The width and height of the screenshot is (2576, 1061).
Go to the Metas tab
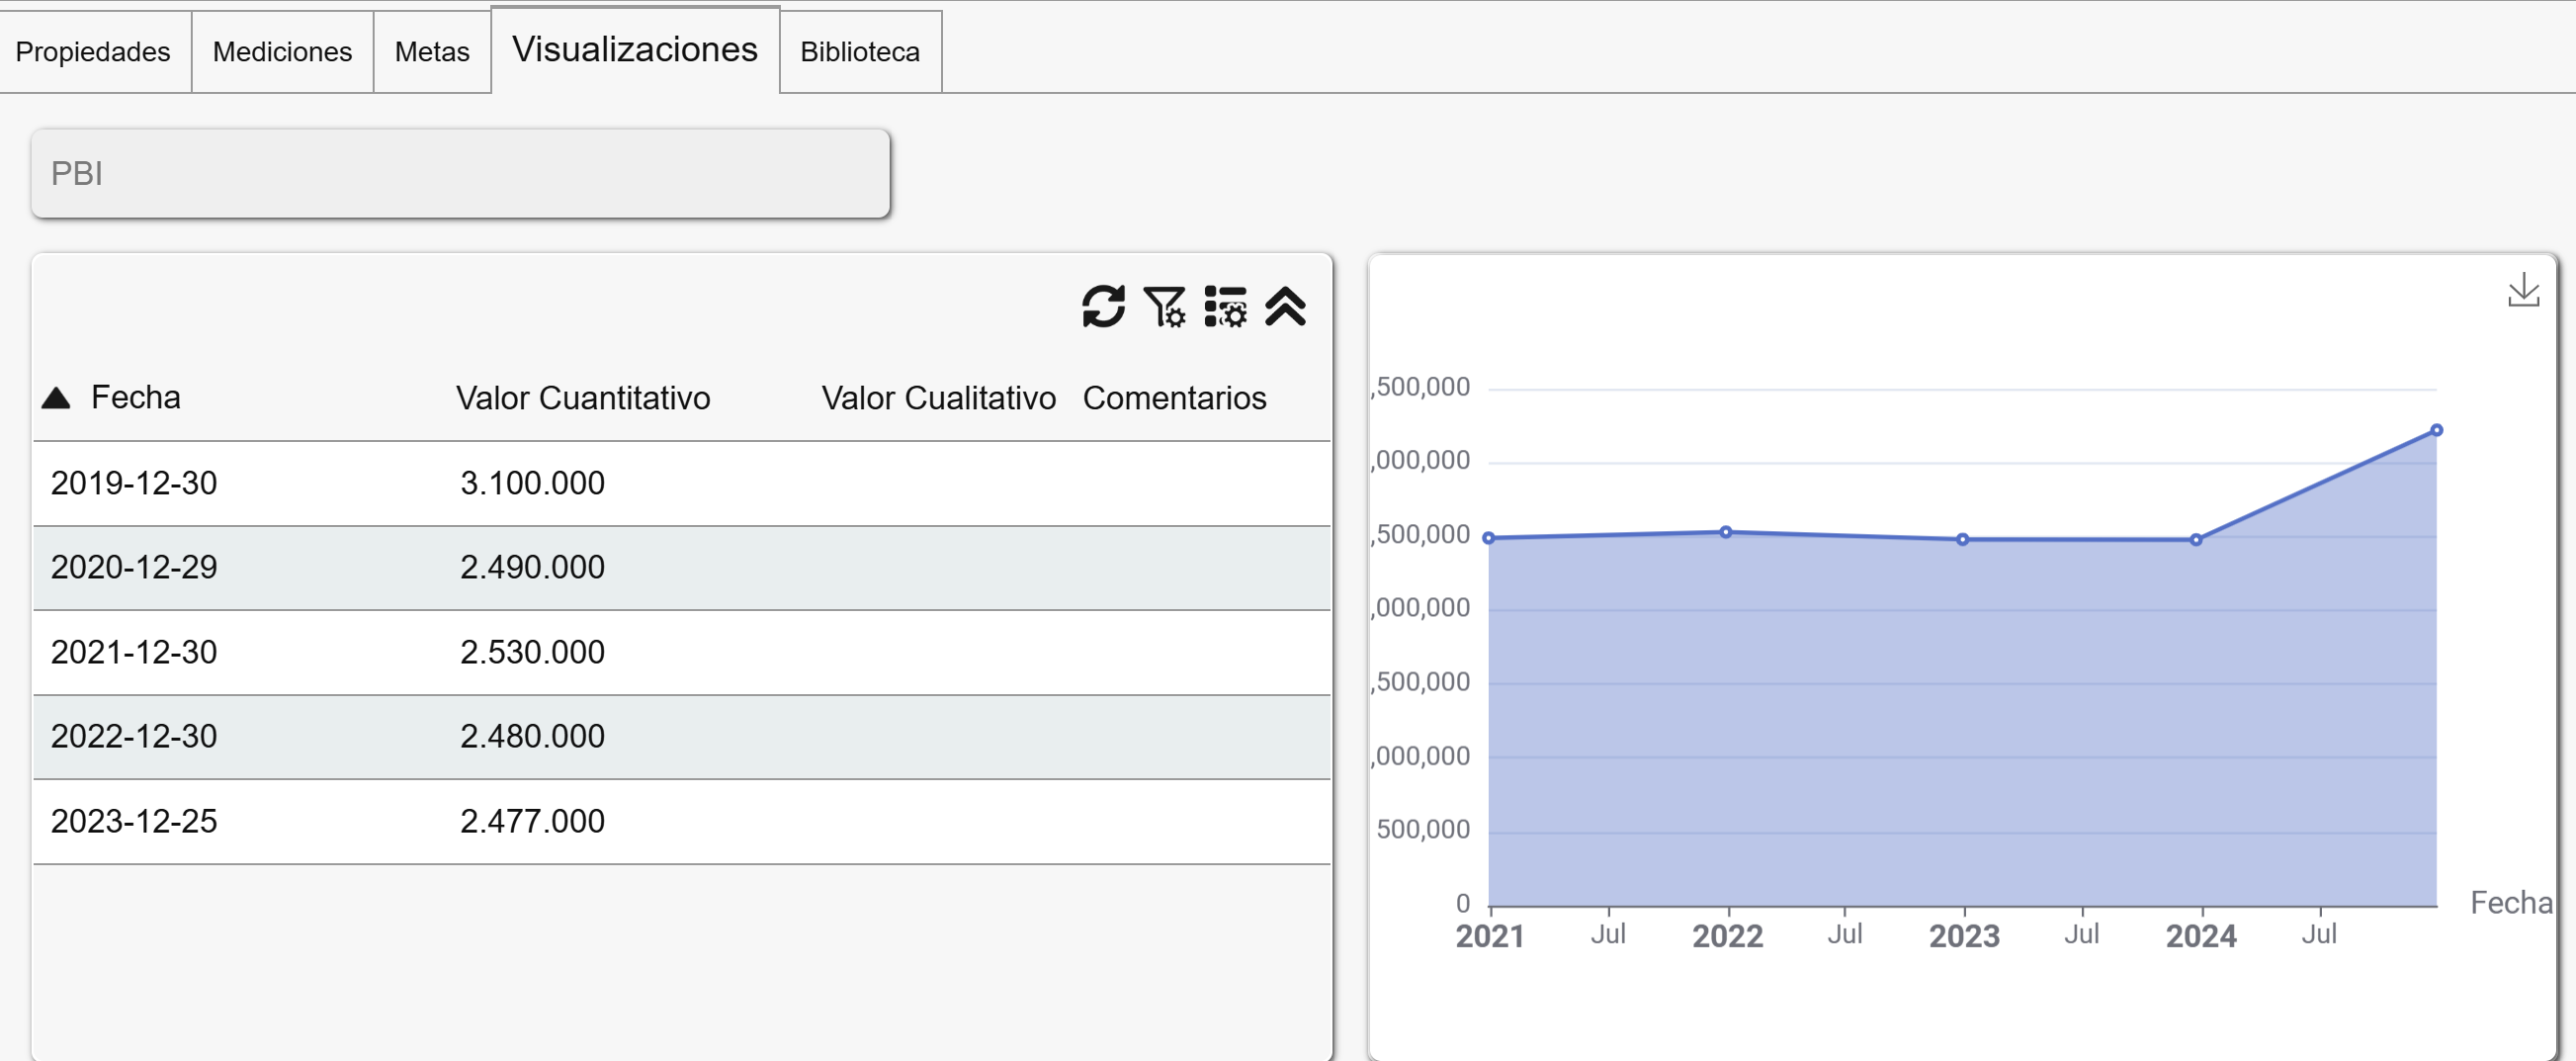point(432,52)
